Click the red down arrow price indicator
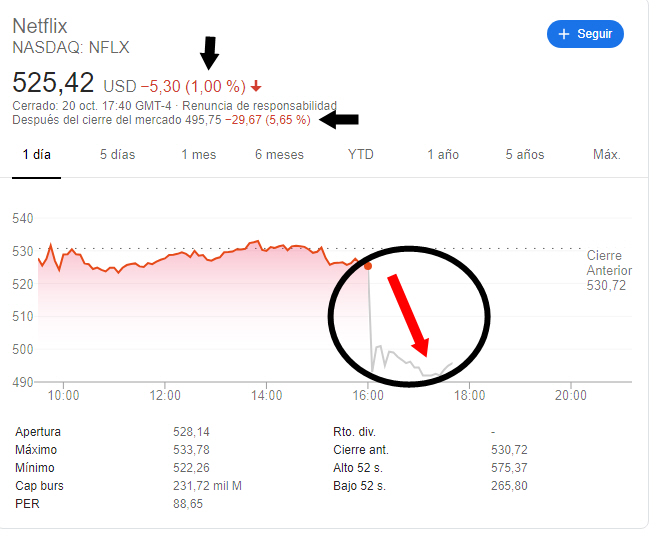Viewport: 656px width, 542px height. point(256,86)
